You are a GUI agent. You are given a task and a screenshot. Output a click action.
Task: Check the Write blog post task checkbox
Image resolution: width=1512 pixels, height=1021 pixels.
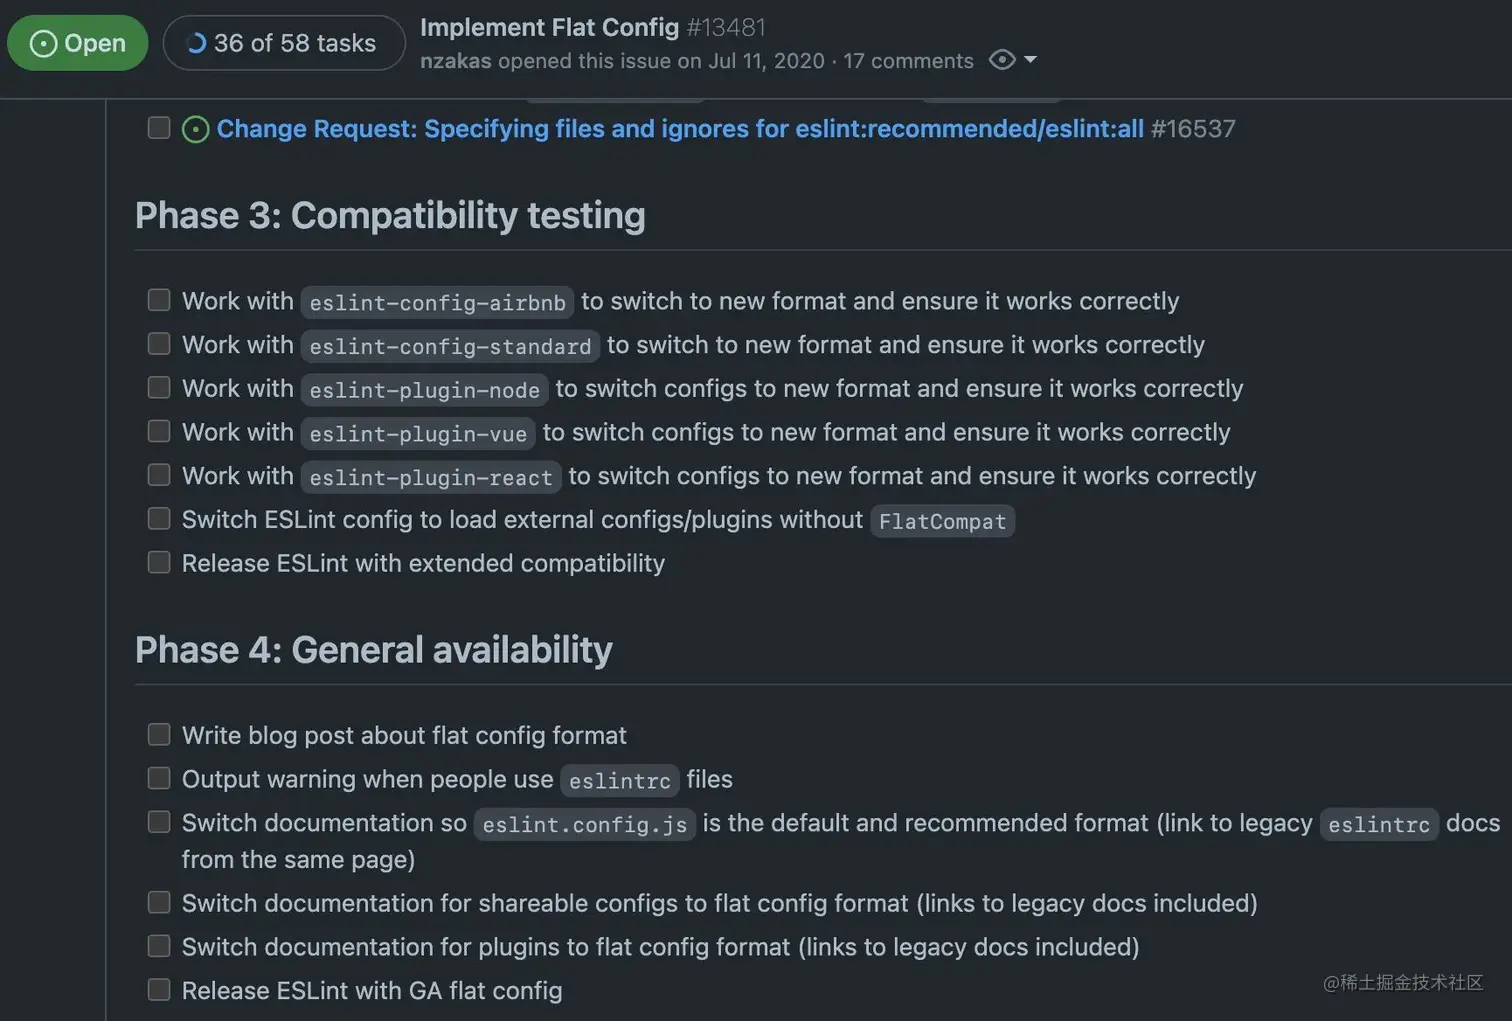[x=159, y=735]
